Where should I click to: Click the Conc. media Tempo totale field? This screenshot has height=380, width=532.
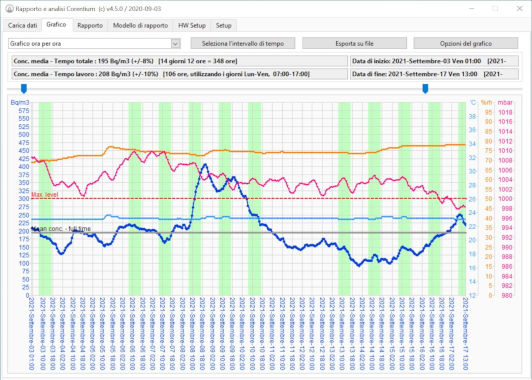click(180, 61)
